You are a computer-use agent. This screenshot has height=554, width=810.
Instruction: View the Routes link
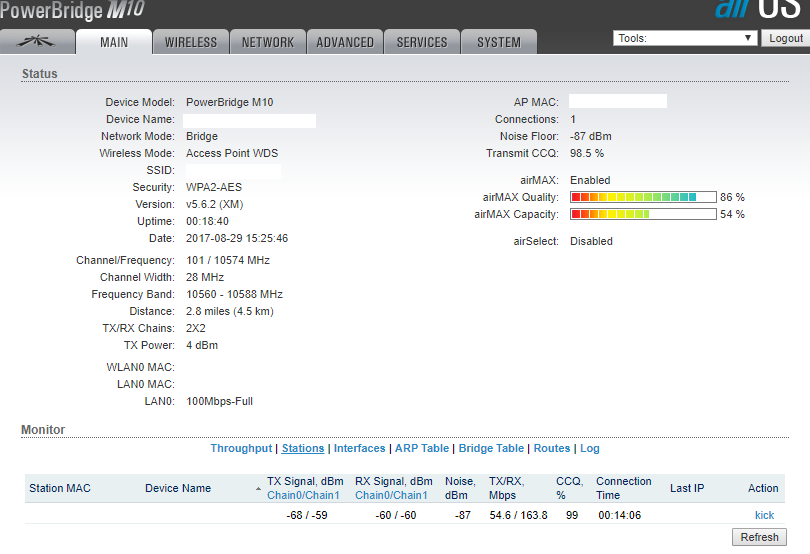click(552, 448)
